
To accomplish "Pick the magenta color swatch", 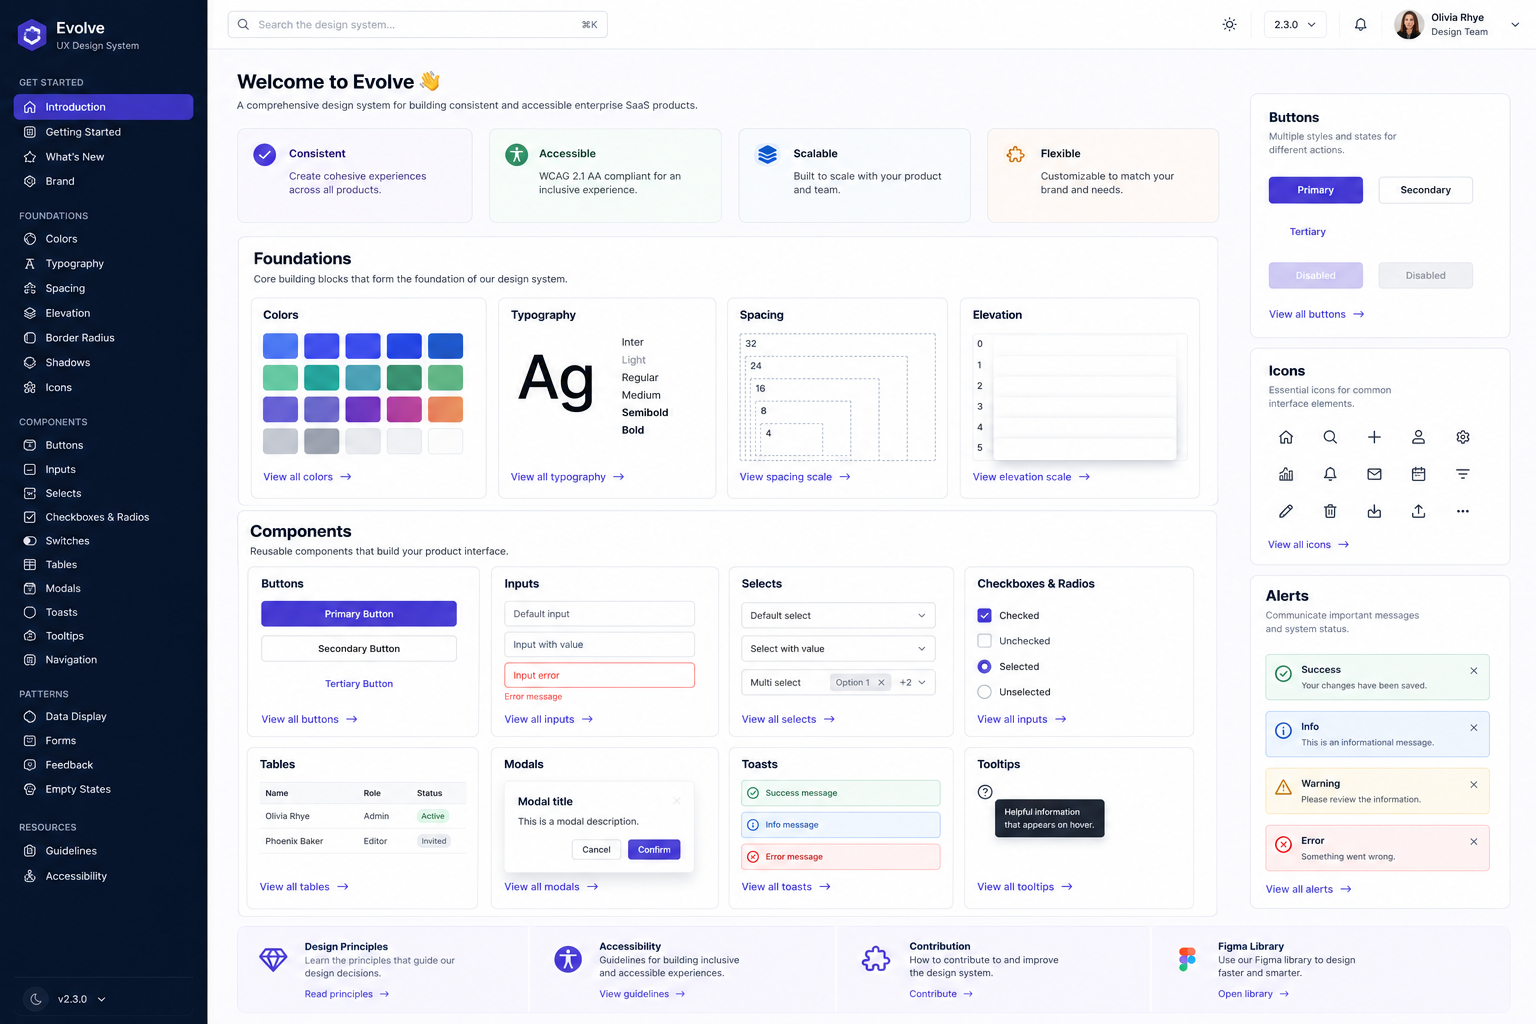I will coord(404,409).
